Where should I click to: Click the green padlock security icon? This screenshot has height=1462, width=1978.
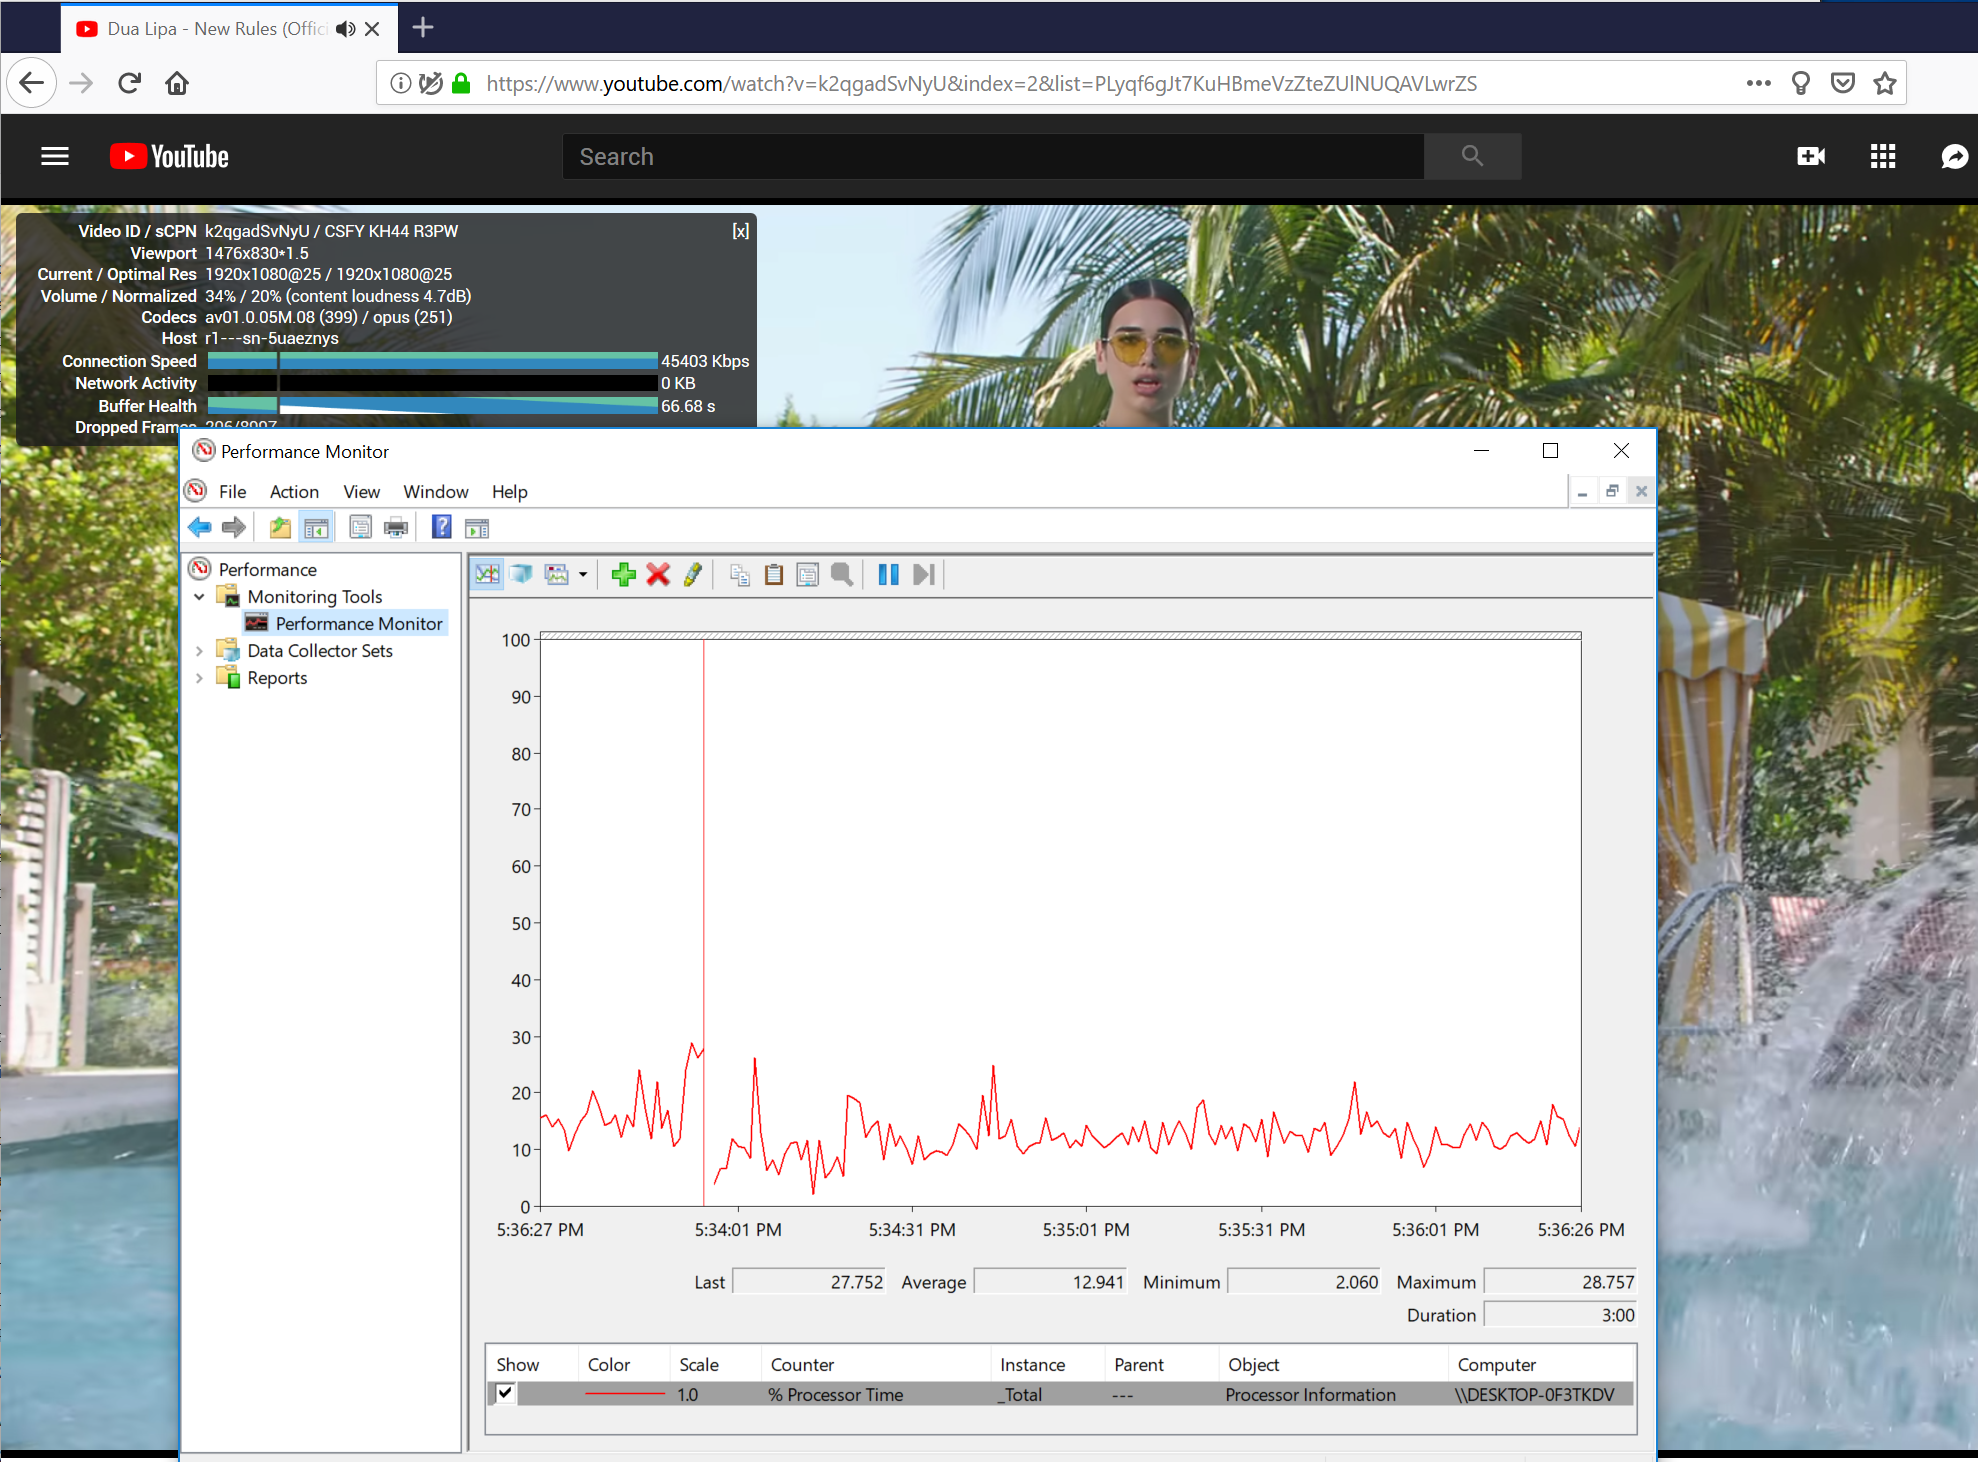pos(461,83)
